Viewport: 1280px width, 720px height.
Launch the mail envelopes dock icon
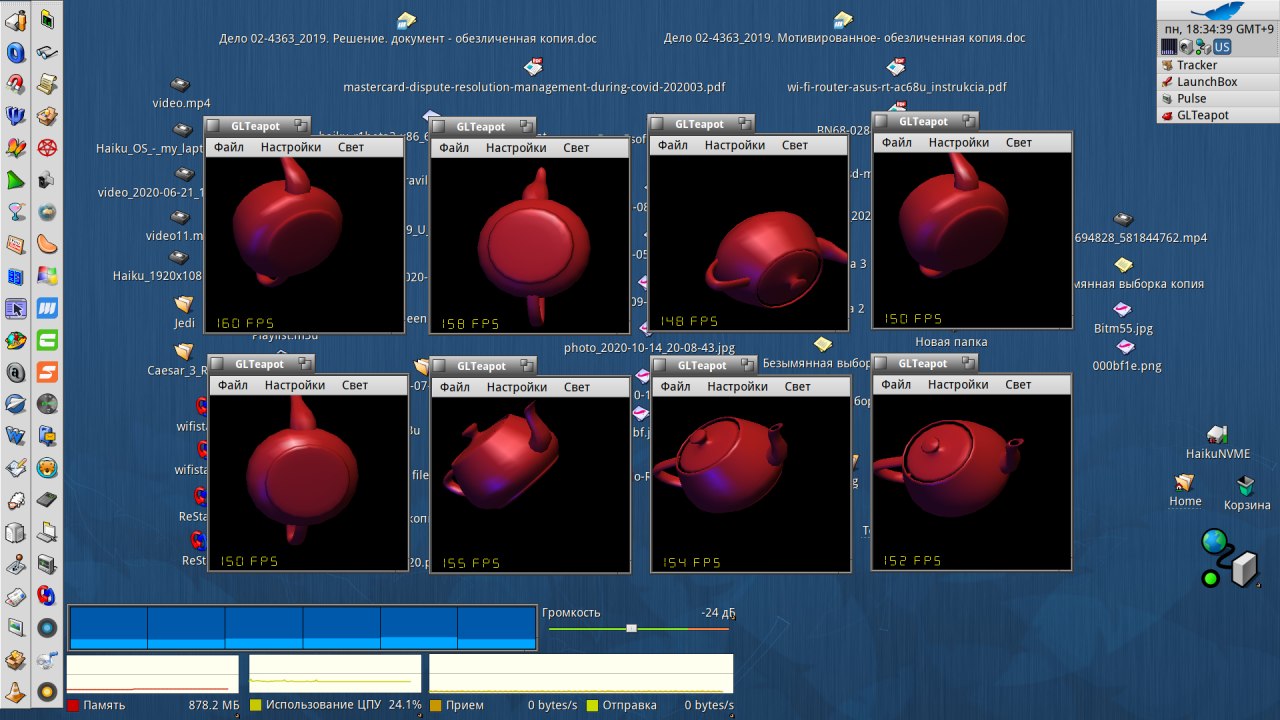(15, 595)
